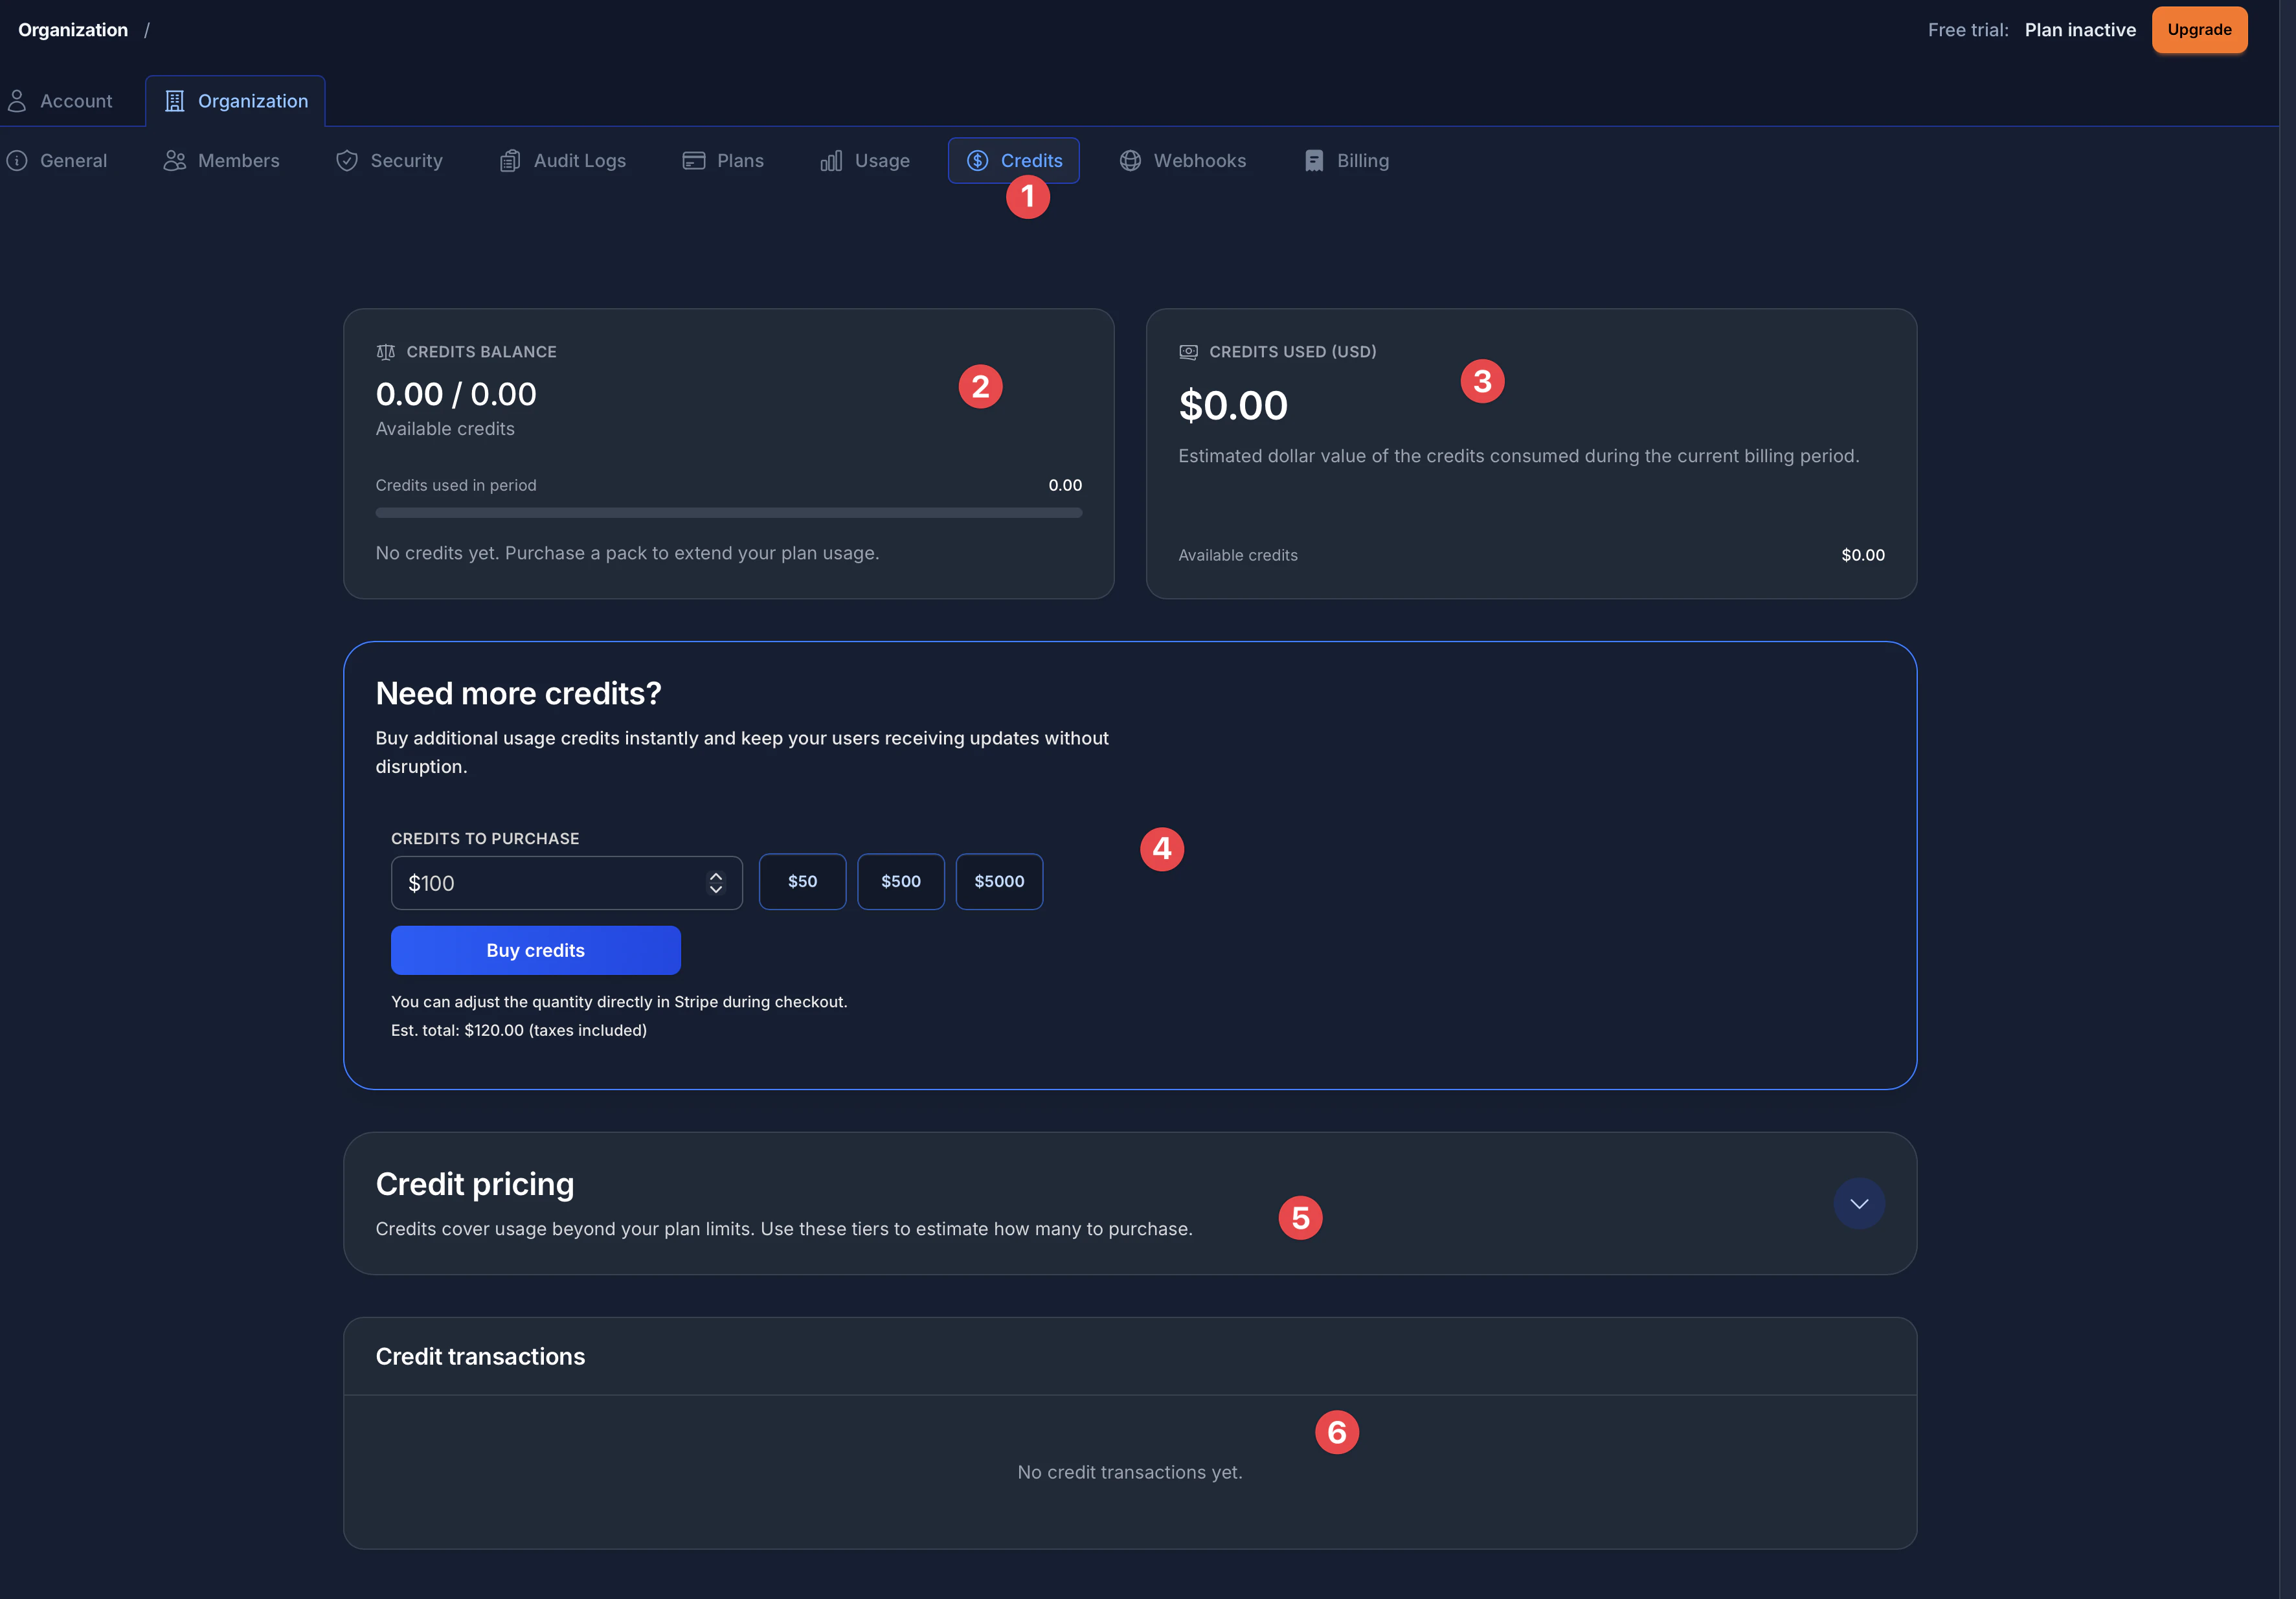The width and height of the screenshot is (2296, 1599).
Task: Open the $100 credits purchase selector
Action: point(566,883)
